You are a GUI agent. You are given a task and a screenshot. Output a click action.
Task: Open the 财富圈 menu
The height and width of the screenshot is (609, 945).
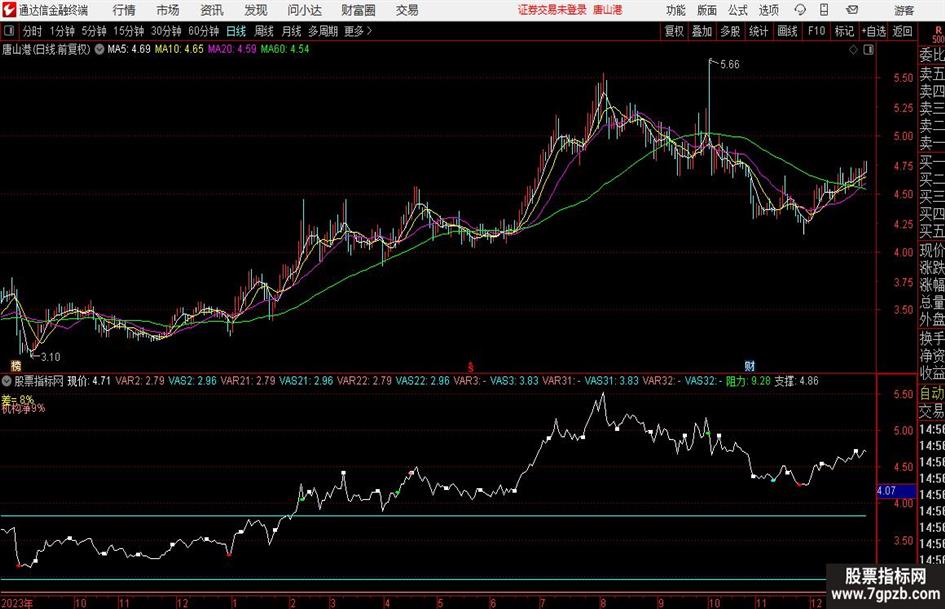coord(358,10)
